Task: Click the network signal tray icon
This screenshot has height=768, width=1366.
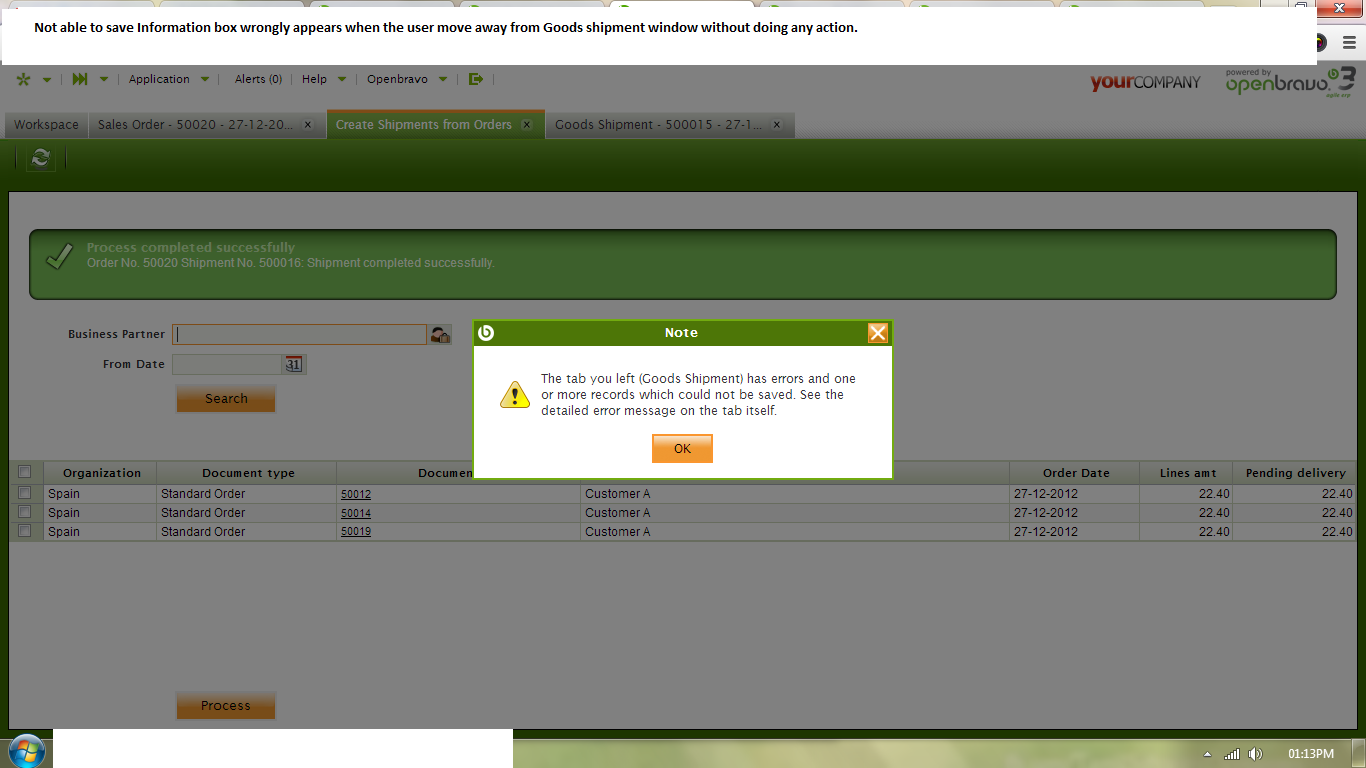Action: (x=1232, y=754)
